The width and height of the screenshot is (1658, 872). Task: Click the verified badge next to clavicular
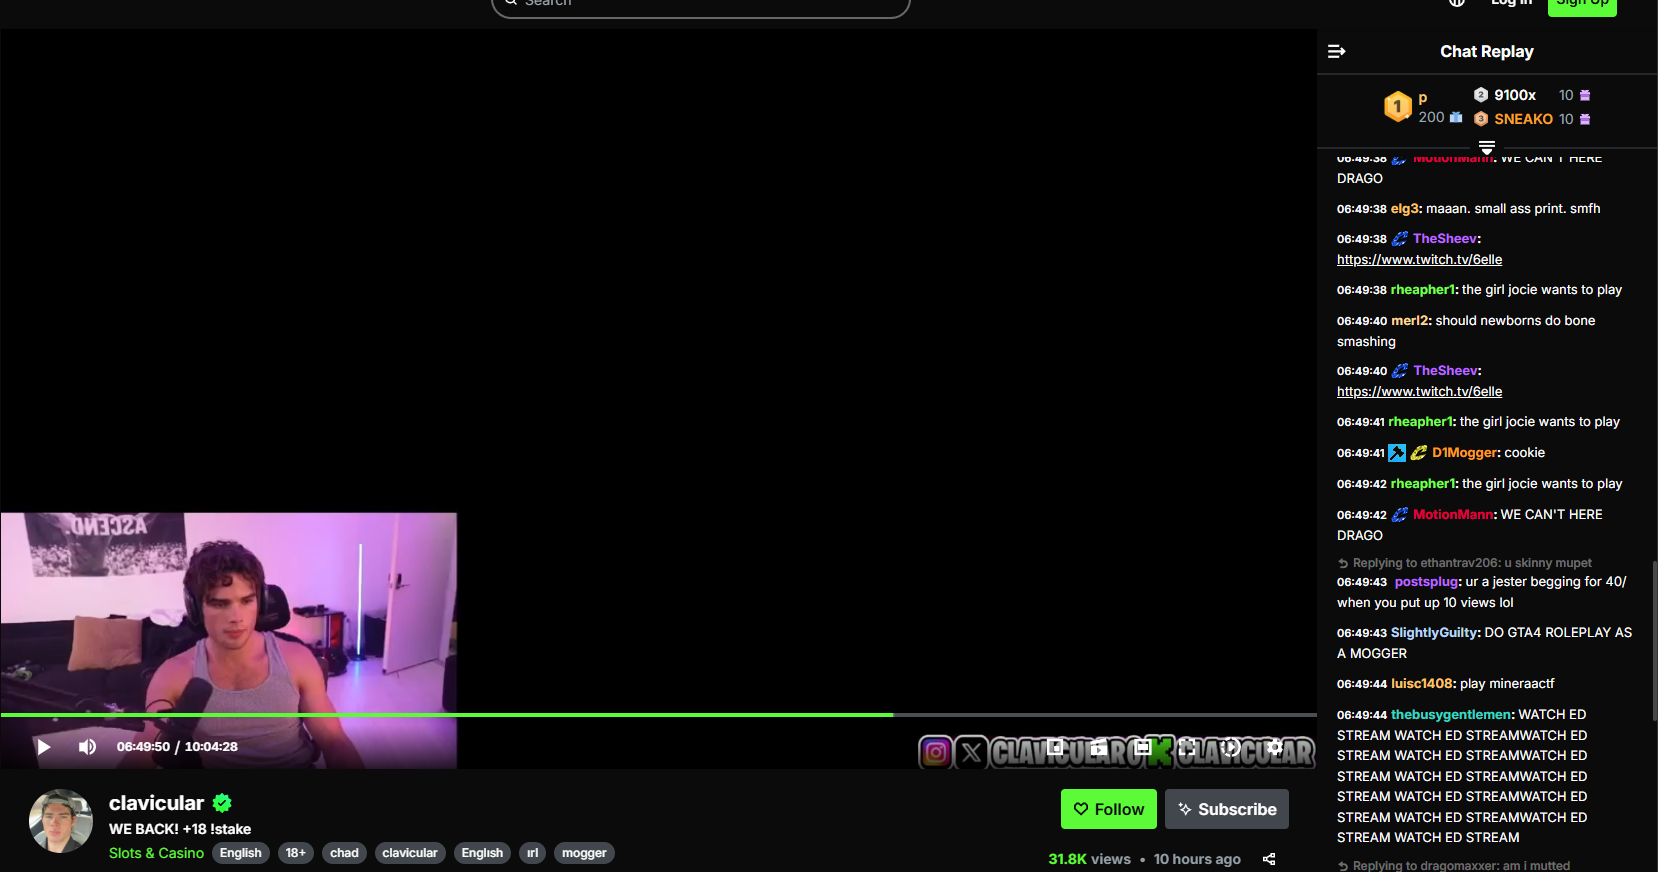[222, 803]
